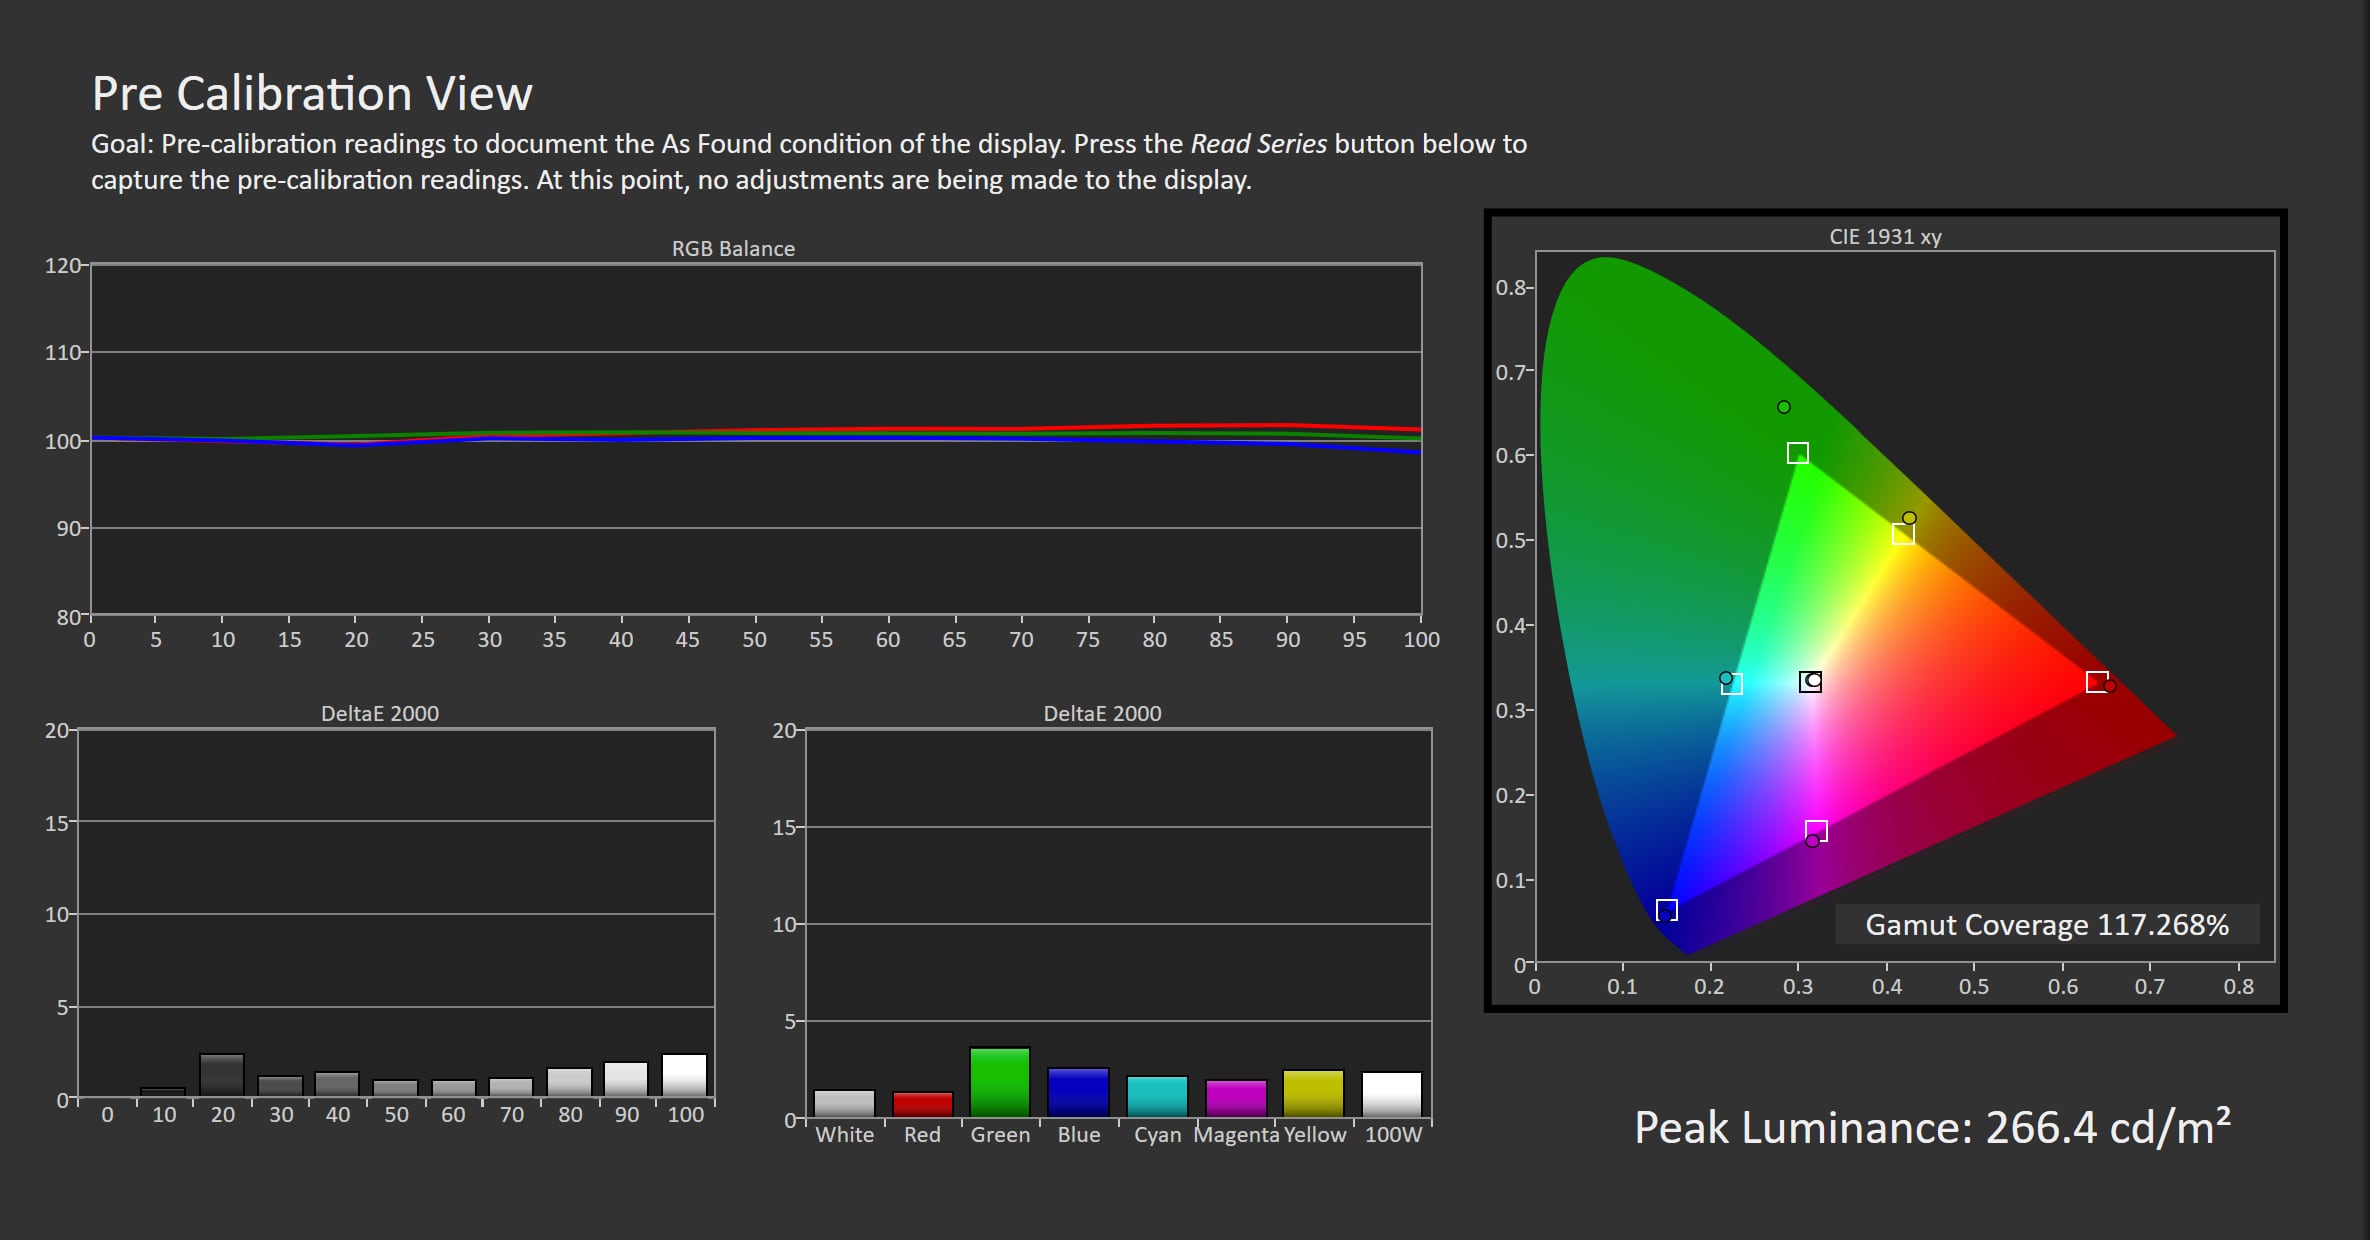Select the measured red circle in the CIE chart

coord(2110,686)
